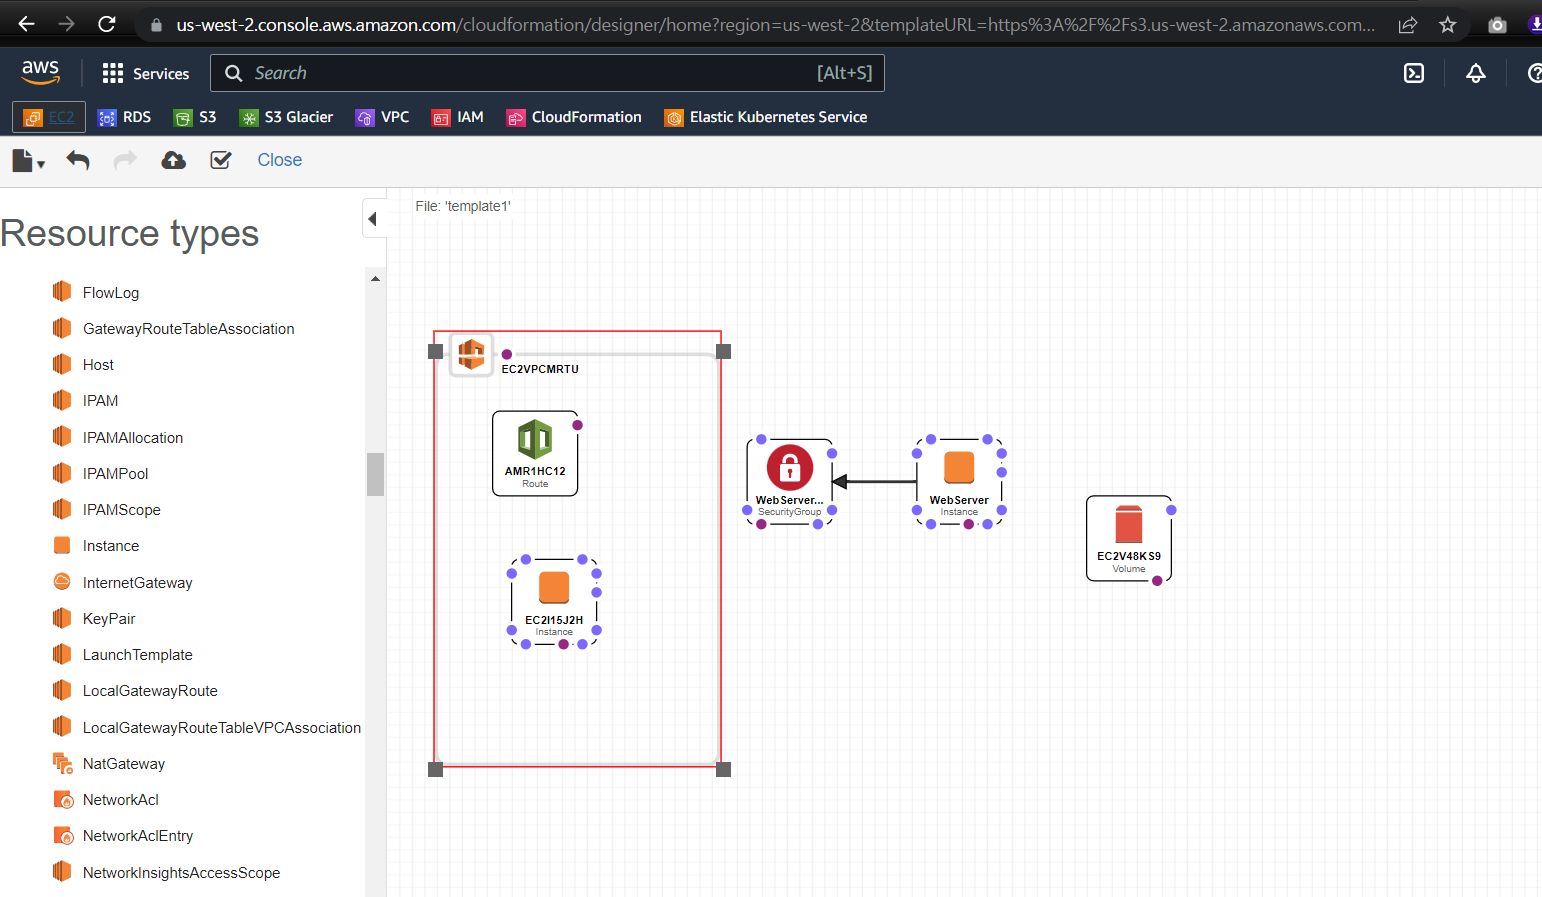Open VPC service shortcut
Screen dimensions: 1542x897
click(x=382, y=117)
